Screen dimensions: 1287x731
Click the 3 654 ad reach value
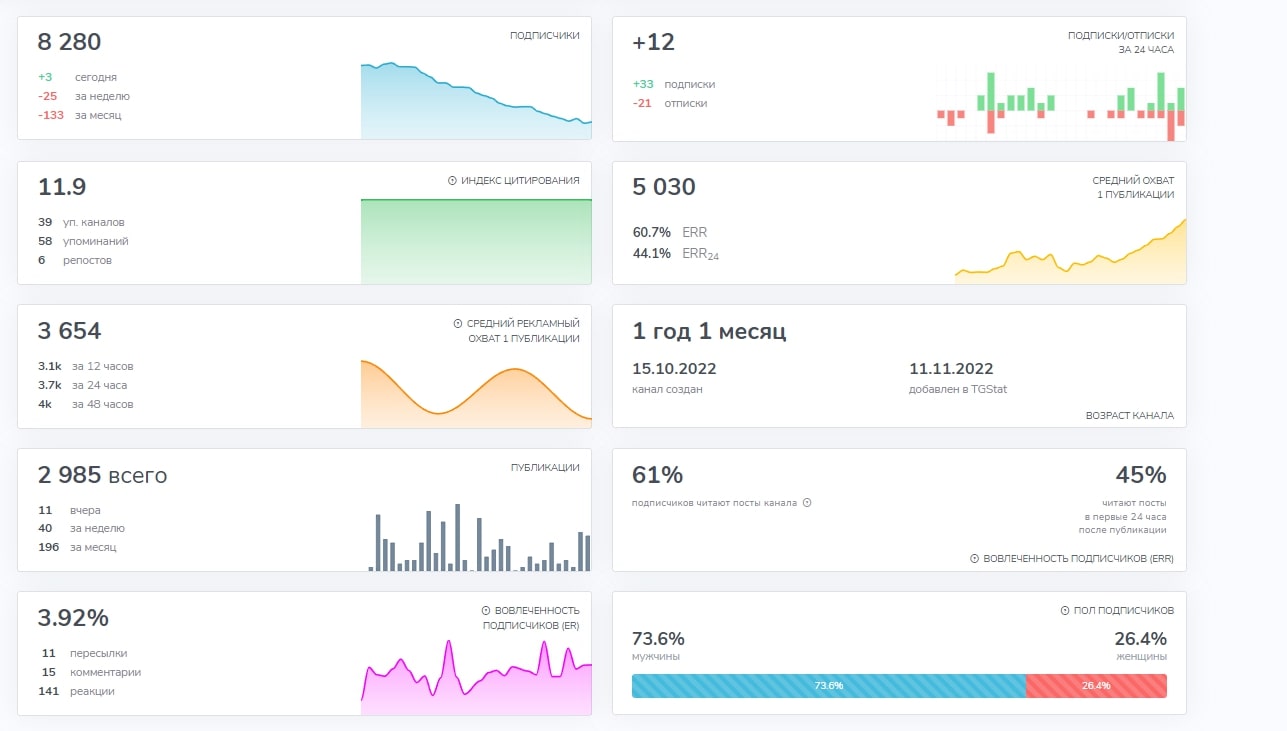(x=69, y=331)
